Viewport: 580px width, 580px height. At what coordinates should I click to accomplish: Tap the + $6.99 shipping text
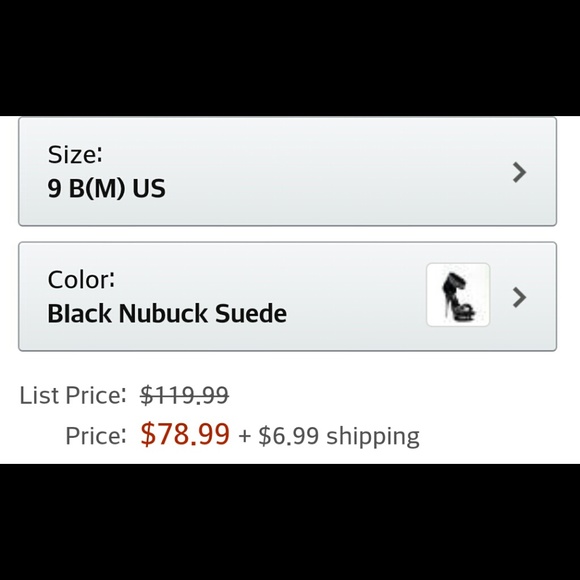(329, 436)
